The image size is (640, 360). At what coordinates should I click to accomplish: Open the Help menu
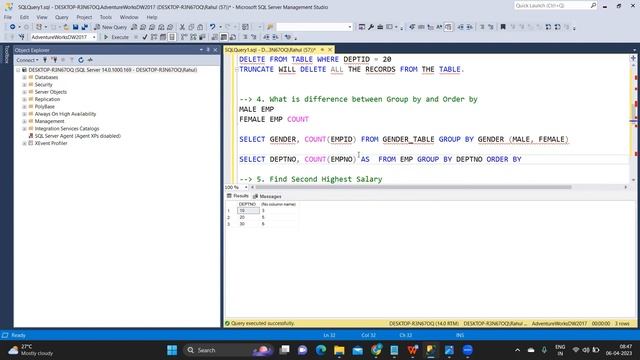[x=152, y=17]
